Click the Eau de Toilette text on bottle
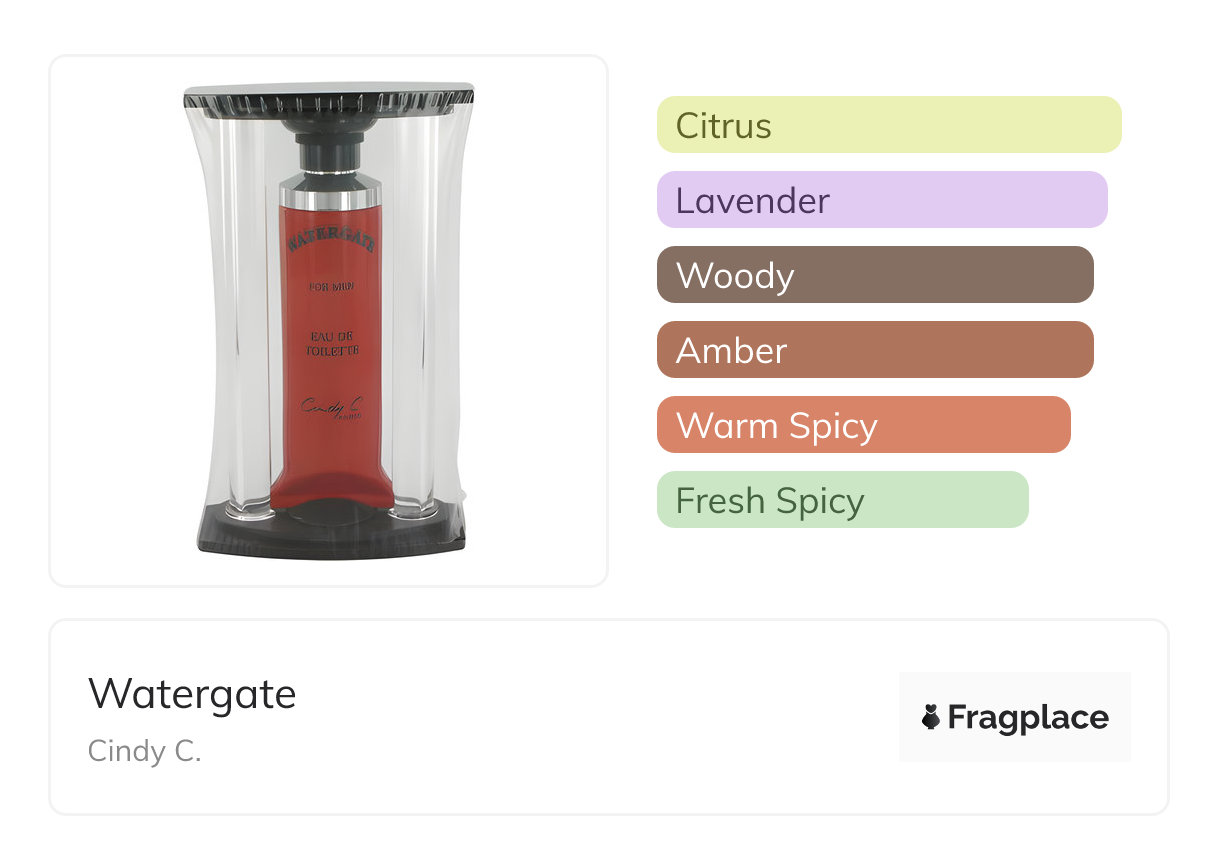Viewport: 1218px width, 864px height. pyautogui.click(x=330, y=343)
